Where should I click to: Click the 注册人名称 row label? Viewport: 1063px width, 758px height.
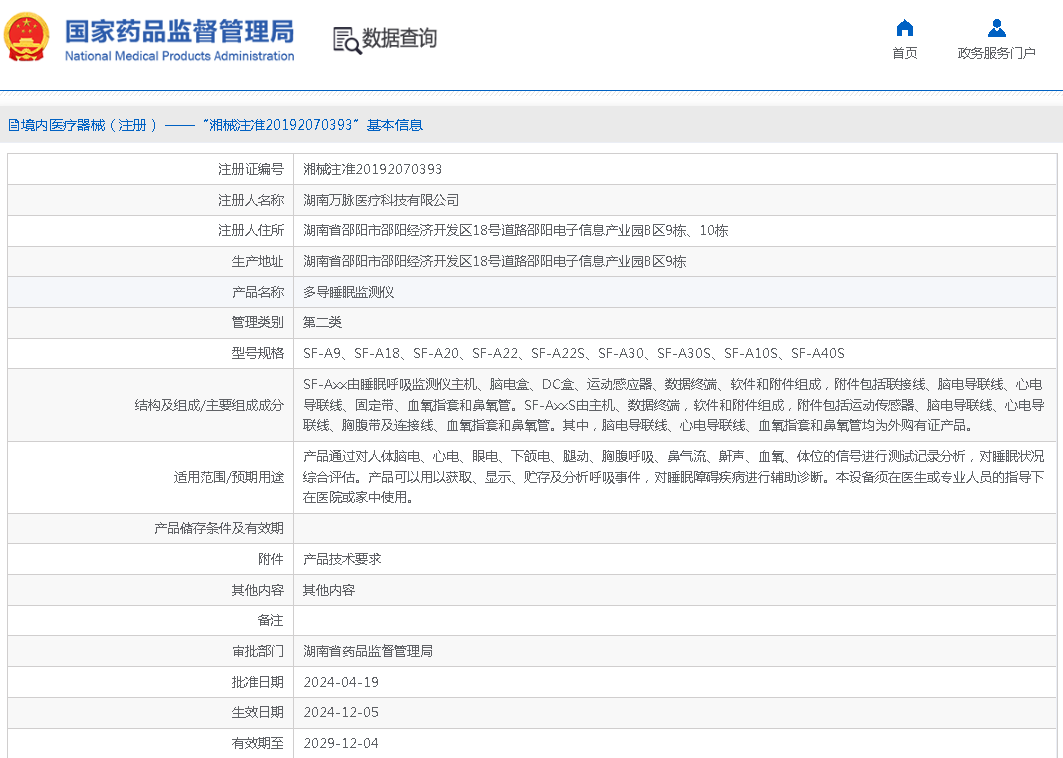[x=251, y=200]
